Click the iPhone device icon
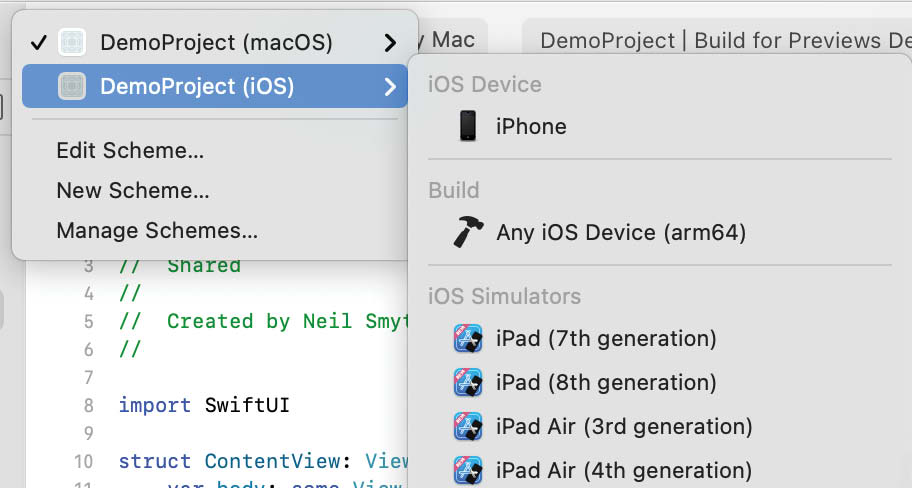 click(468, 126)
